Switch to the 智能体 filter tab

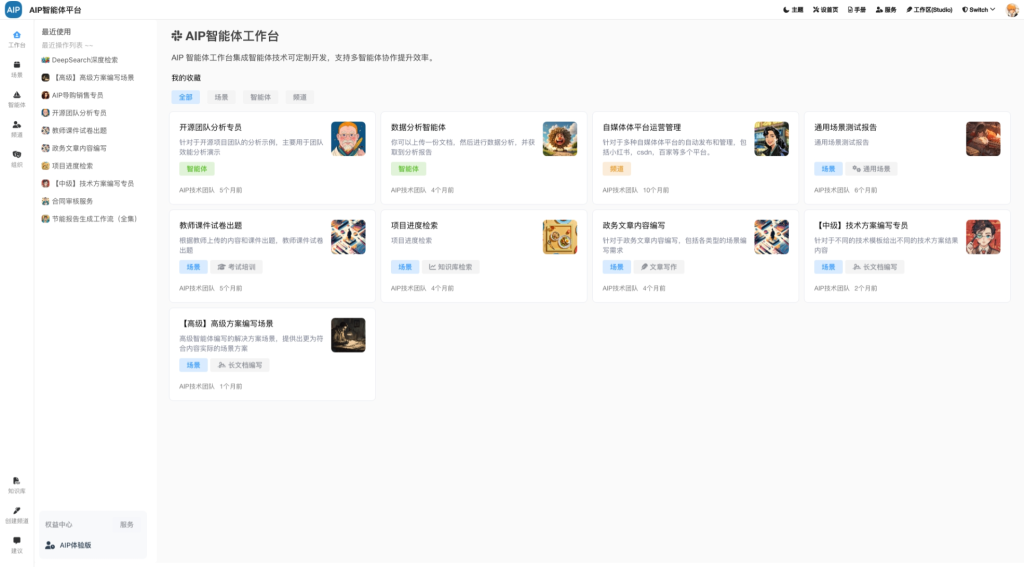point(260,97)
